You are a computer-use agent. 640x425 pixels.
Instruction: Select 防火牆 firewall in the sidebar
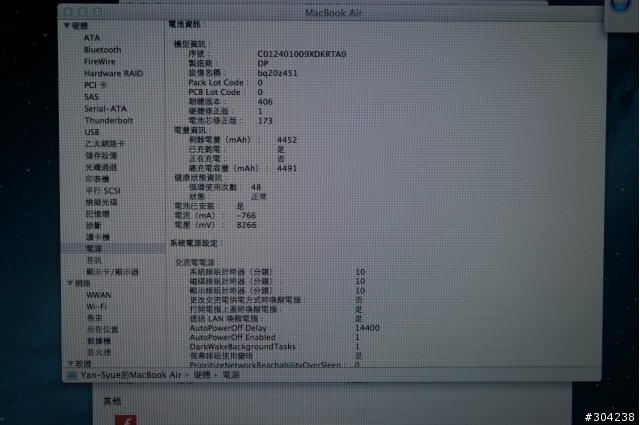tap(98, 352)
